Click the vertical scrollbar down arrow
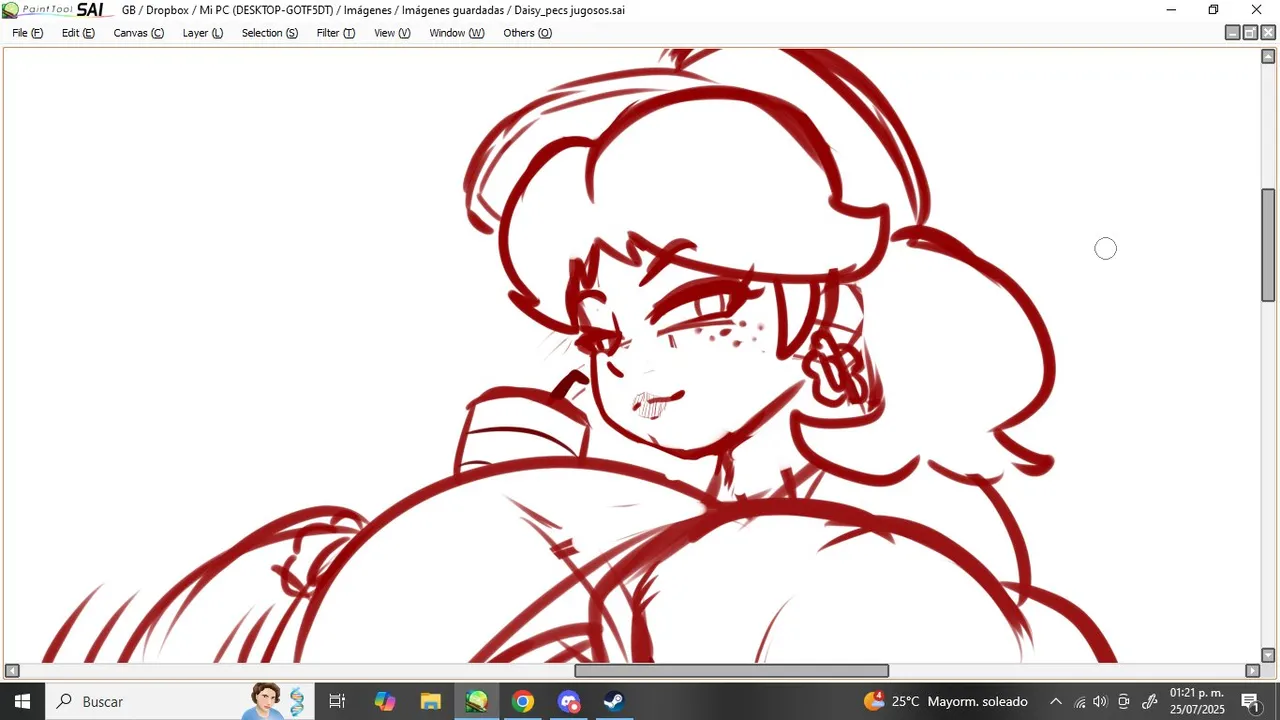Image resolution: width=1280 pixels, height=720 pixels. coord(1268,655)
